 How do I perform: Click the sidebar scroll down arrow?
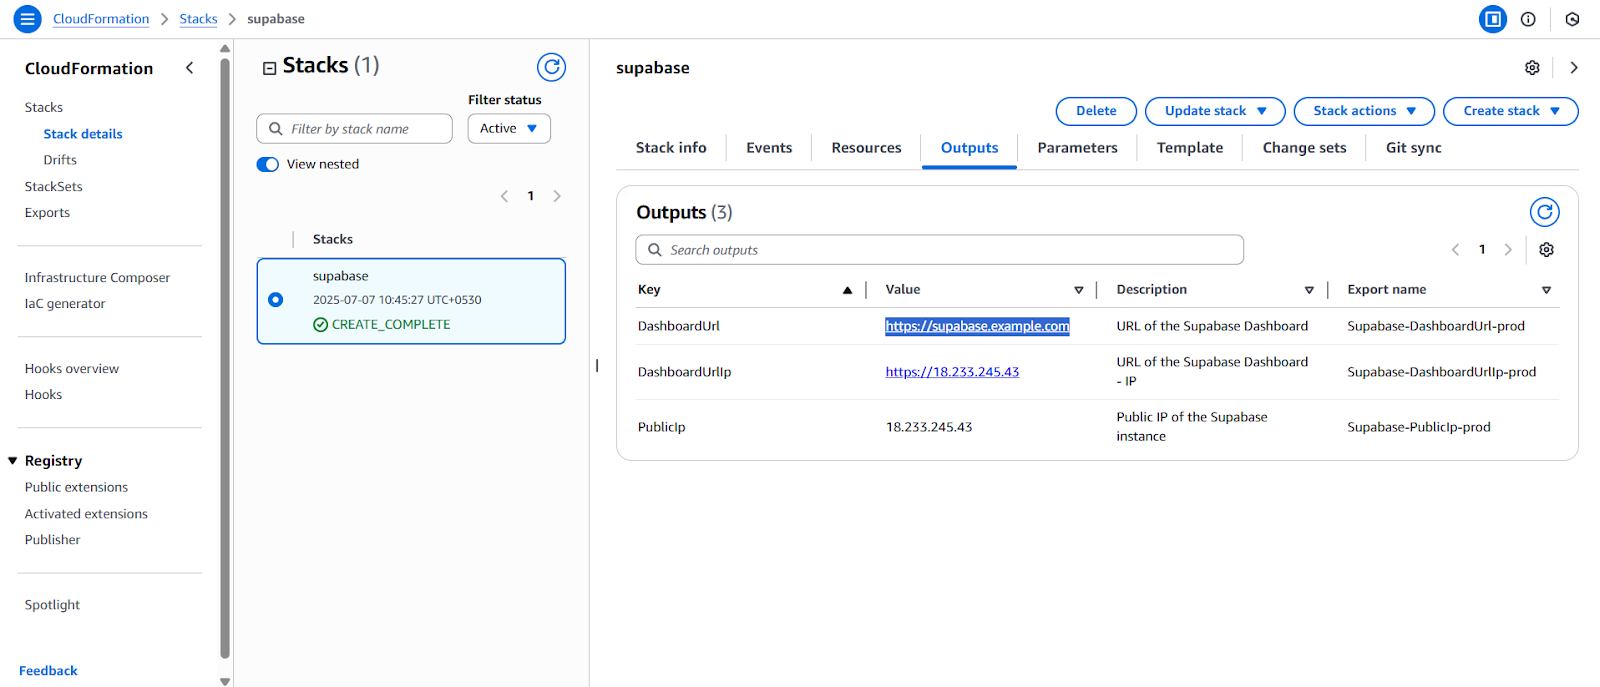point(225,681)
